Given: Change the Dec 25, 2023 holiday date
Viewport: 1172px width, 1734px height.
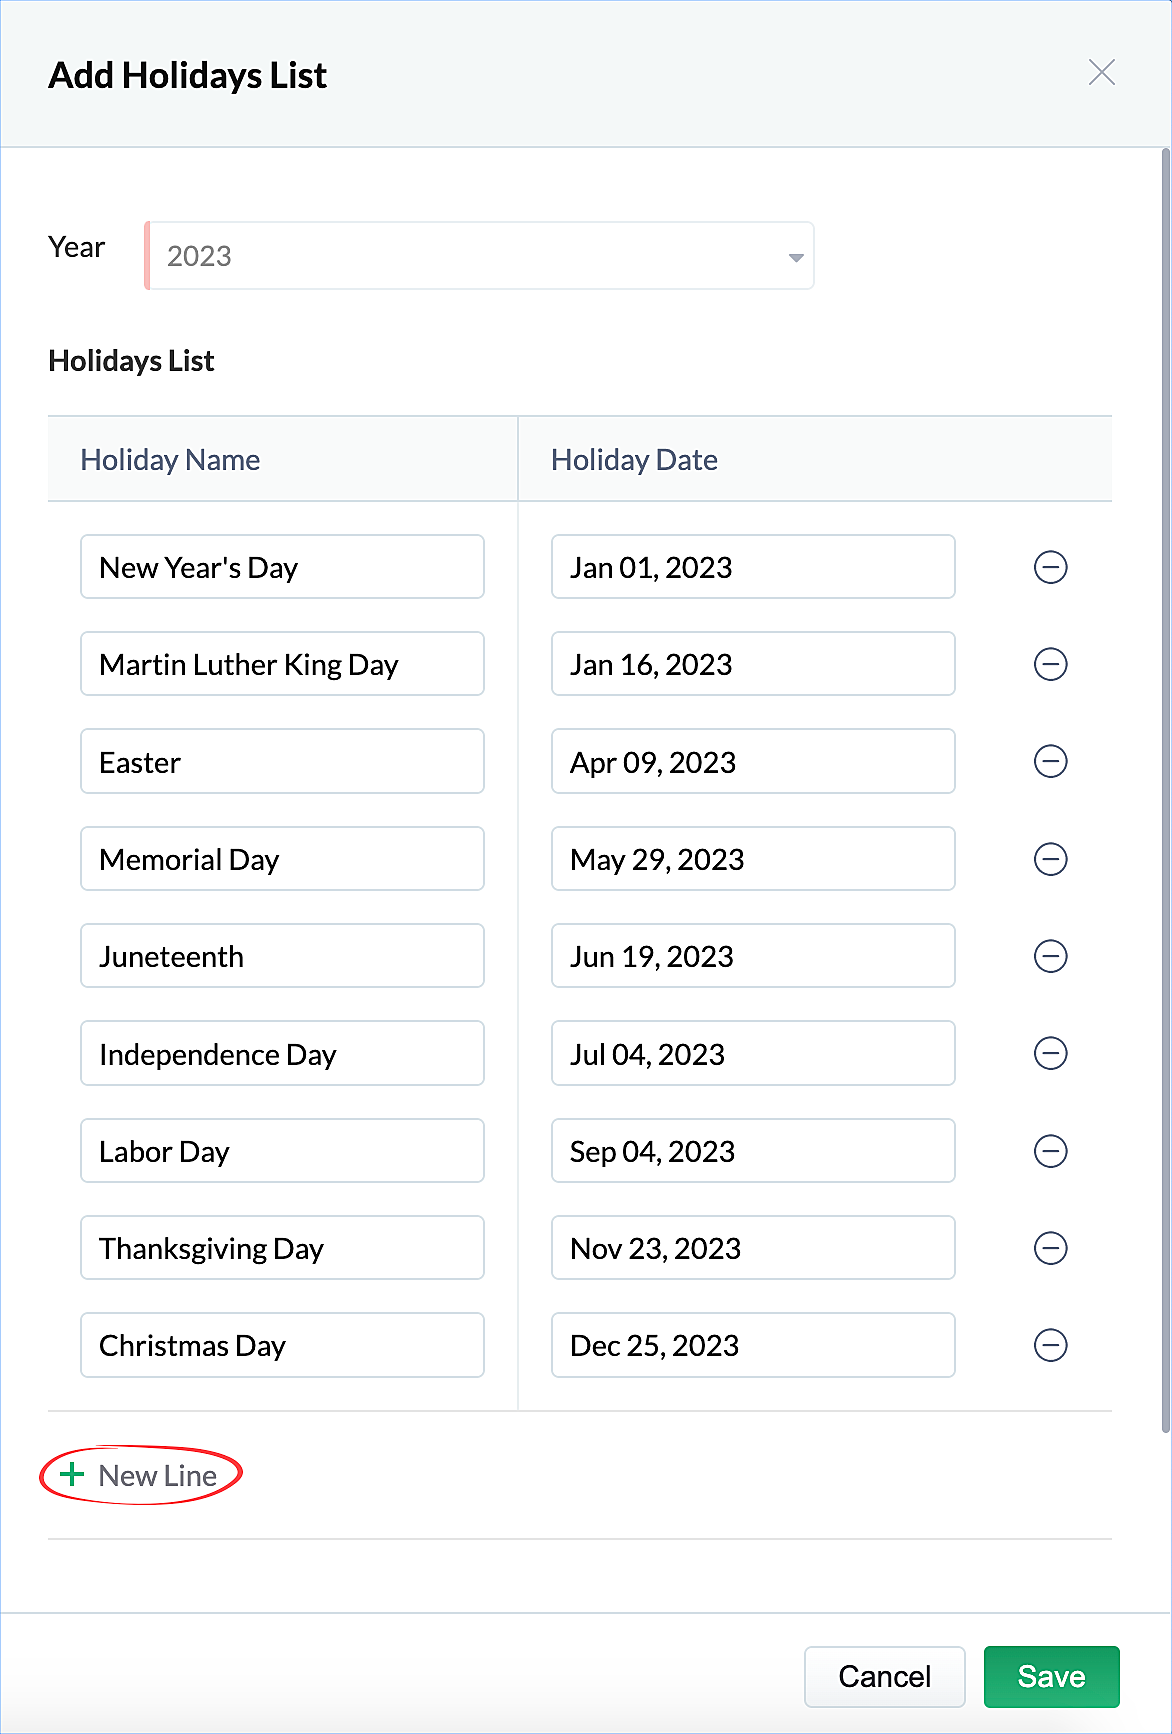Looking at the screenshot, I should (x=753, y=1345).
